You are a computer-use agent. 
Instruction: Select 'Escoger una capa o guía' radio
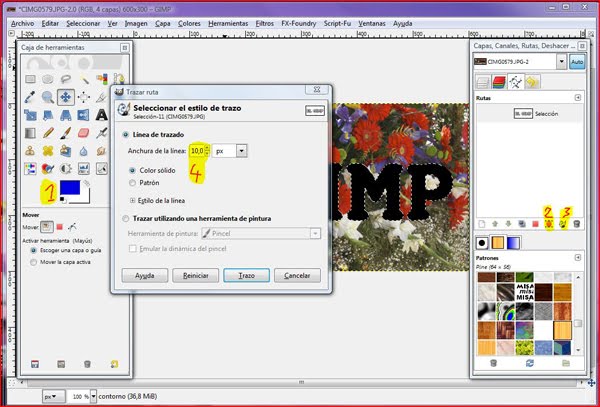tap(33, 250)
